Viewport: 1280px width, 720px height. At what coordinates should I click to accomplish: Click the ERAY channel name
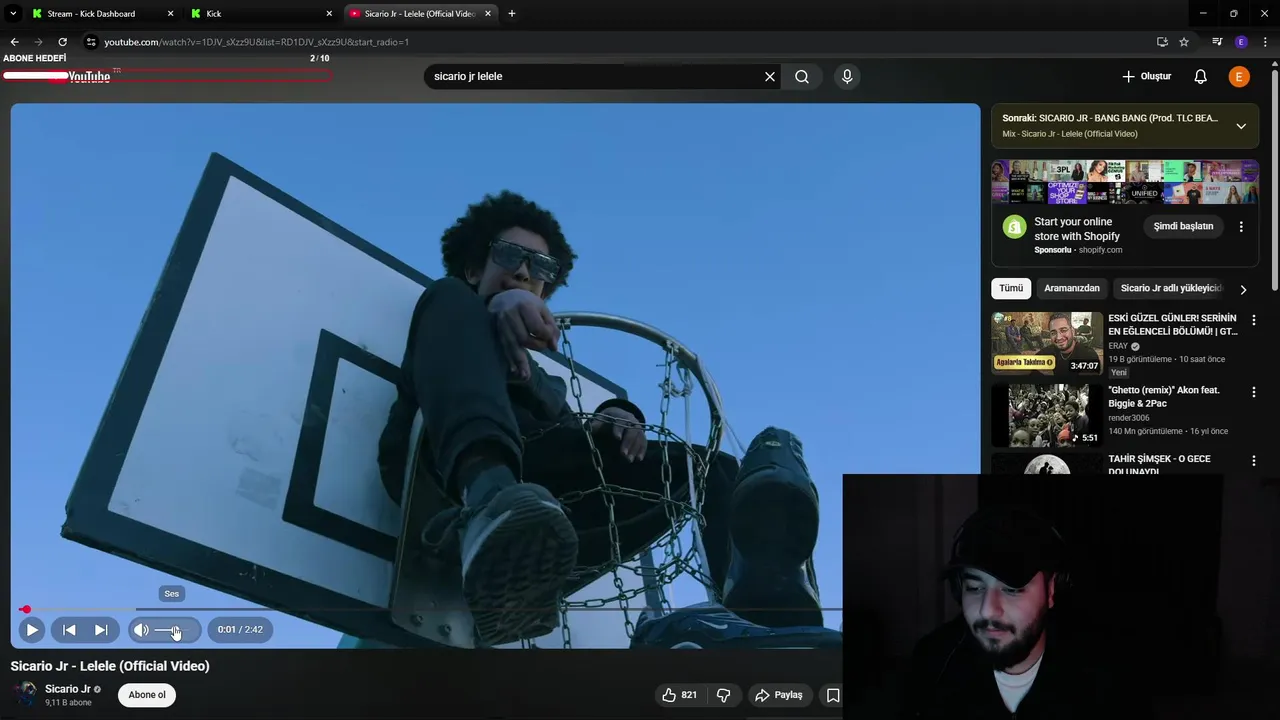click(1118, 346)
